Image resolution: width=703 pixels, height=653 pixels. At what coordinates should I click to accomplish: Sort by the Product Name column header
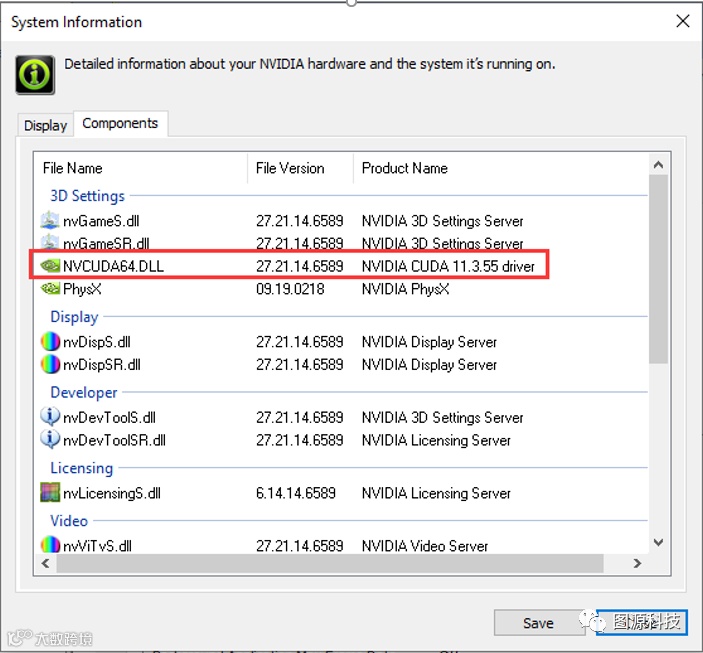[404, 168]
